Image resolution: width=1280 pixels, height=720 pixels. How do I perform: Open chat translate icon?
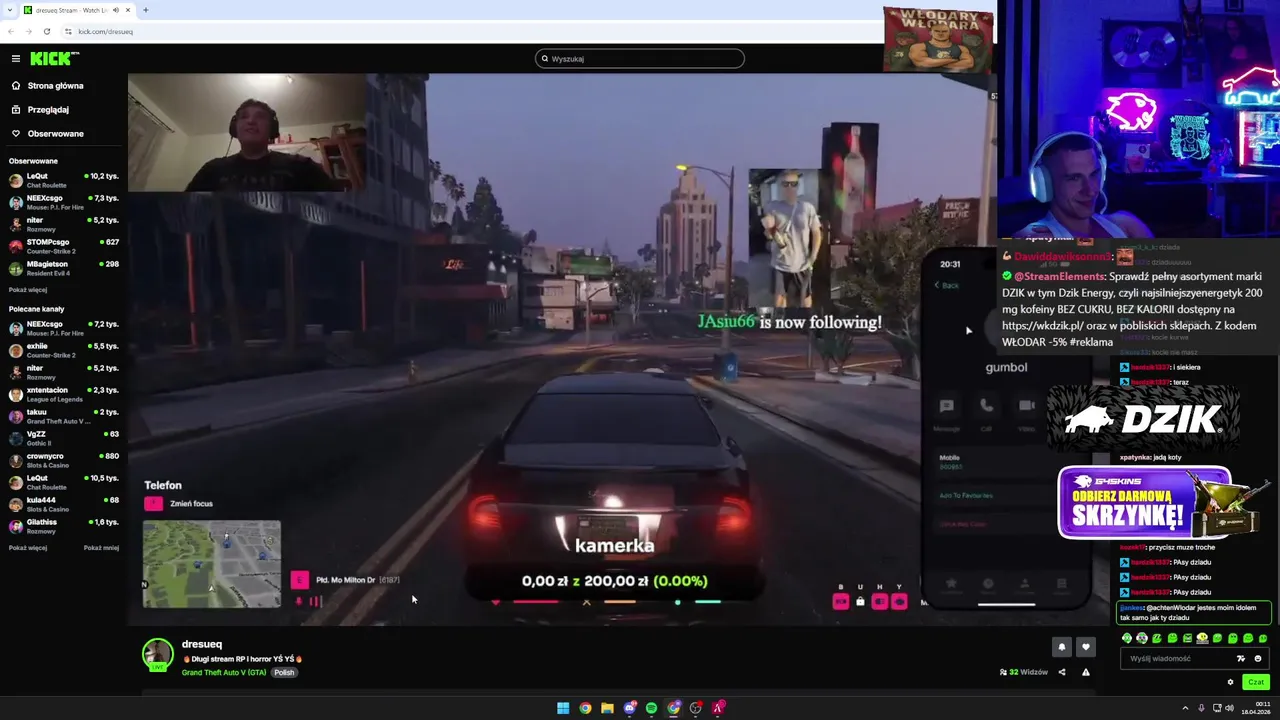pyautogui.click(x=1241, y=658)
